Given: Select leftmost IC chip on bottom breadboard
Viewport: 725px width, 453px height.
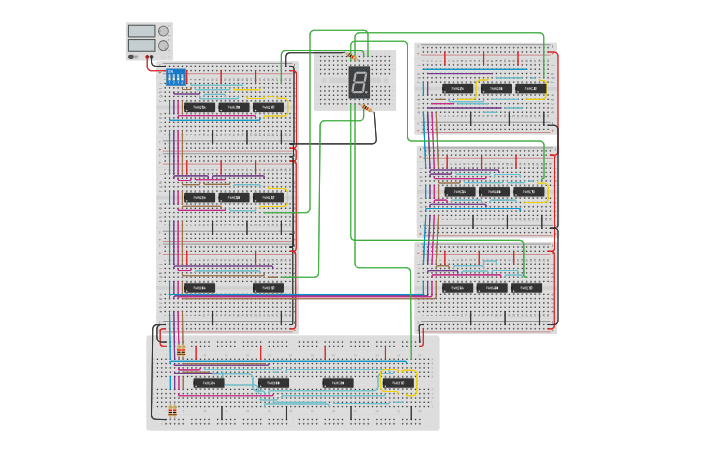Looking at the screenshot, I should (x=209, y=382).
